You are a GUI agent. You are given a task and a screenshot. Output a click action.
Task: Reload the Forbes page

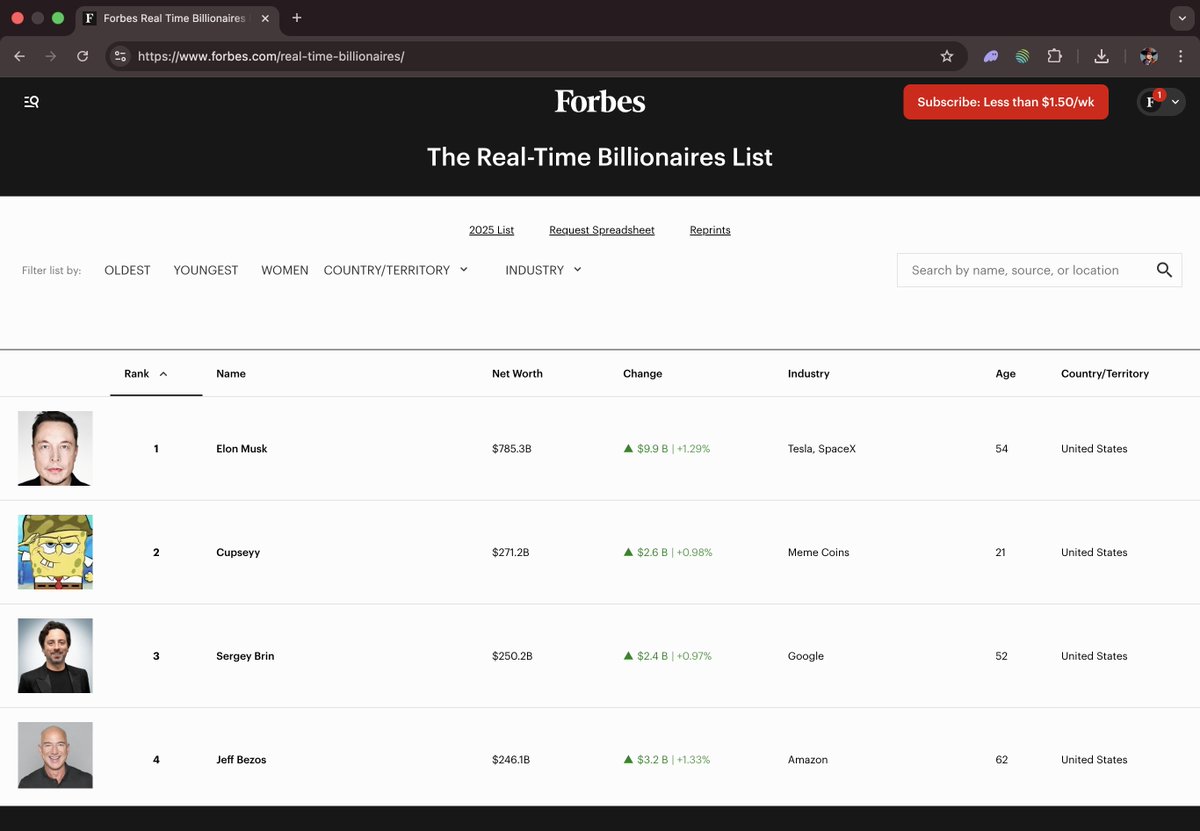click(83, 56)
